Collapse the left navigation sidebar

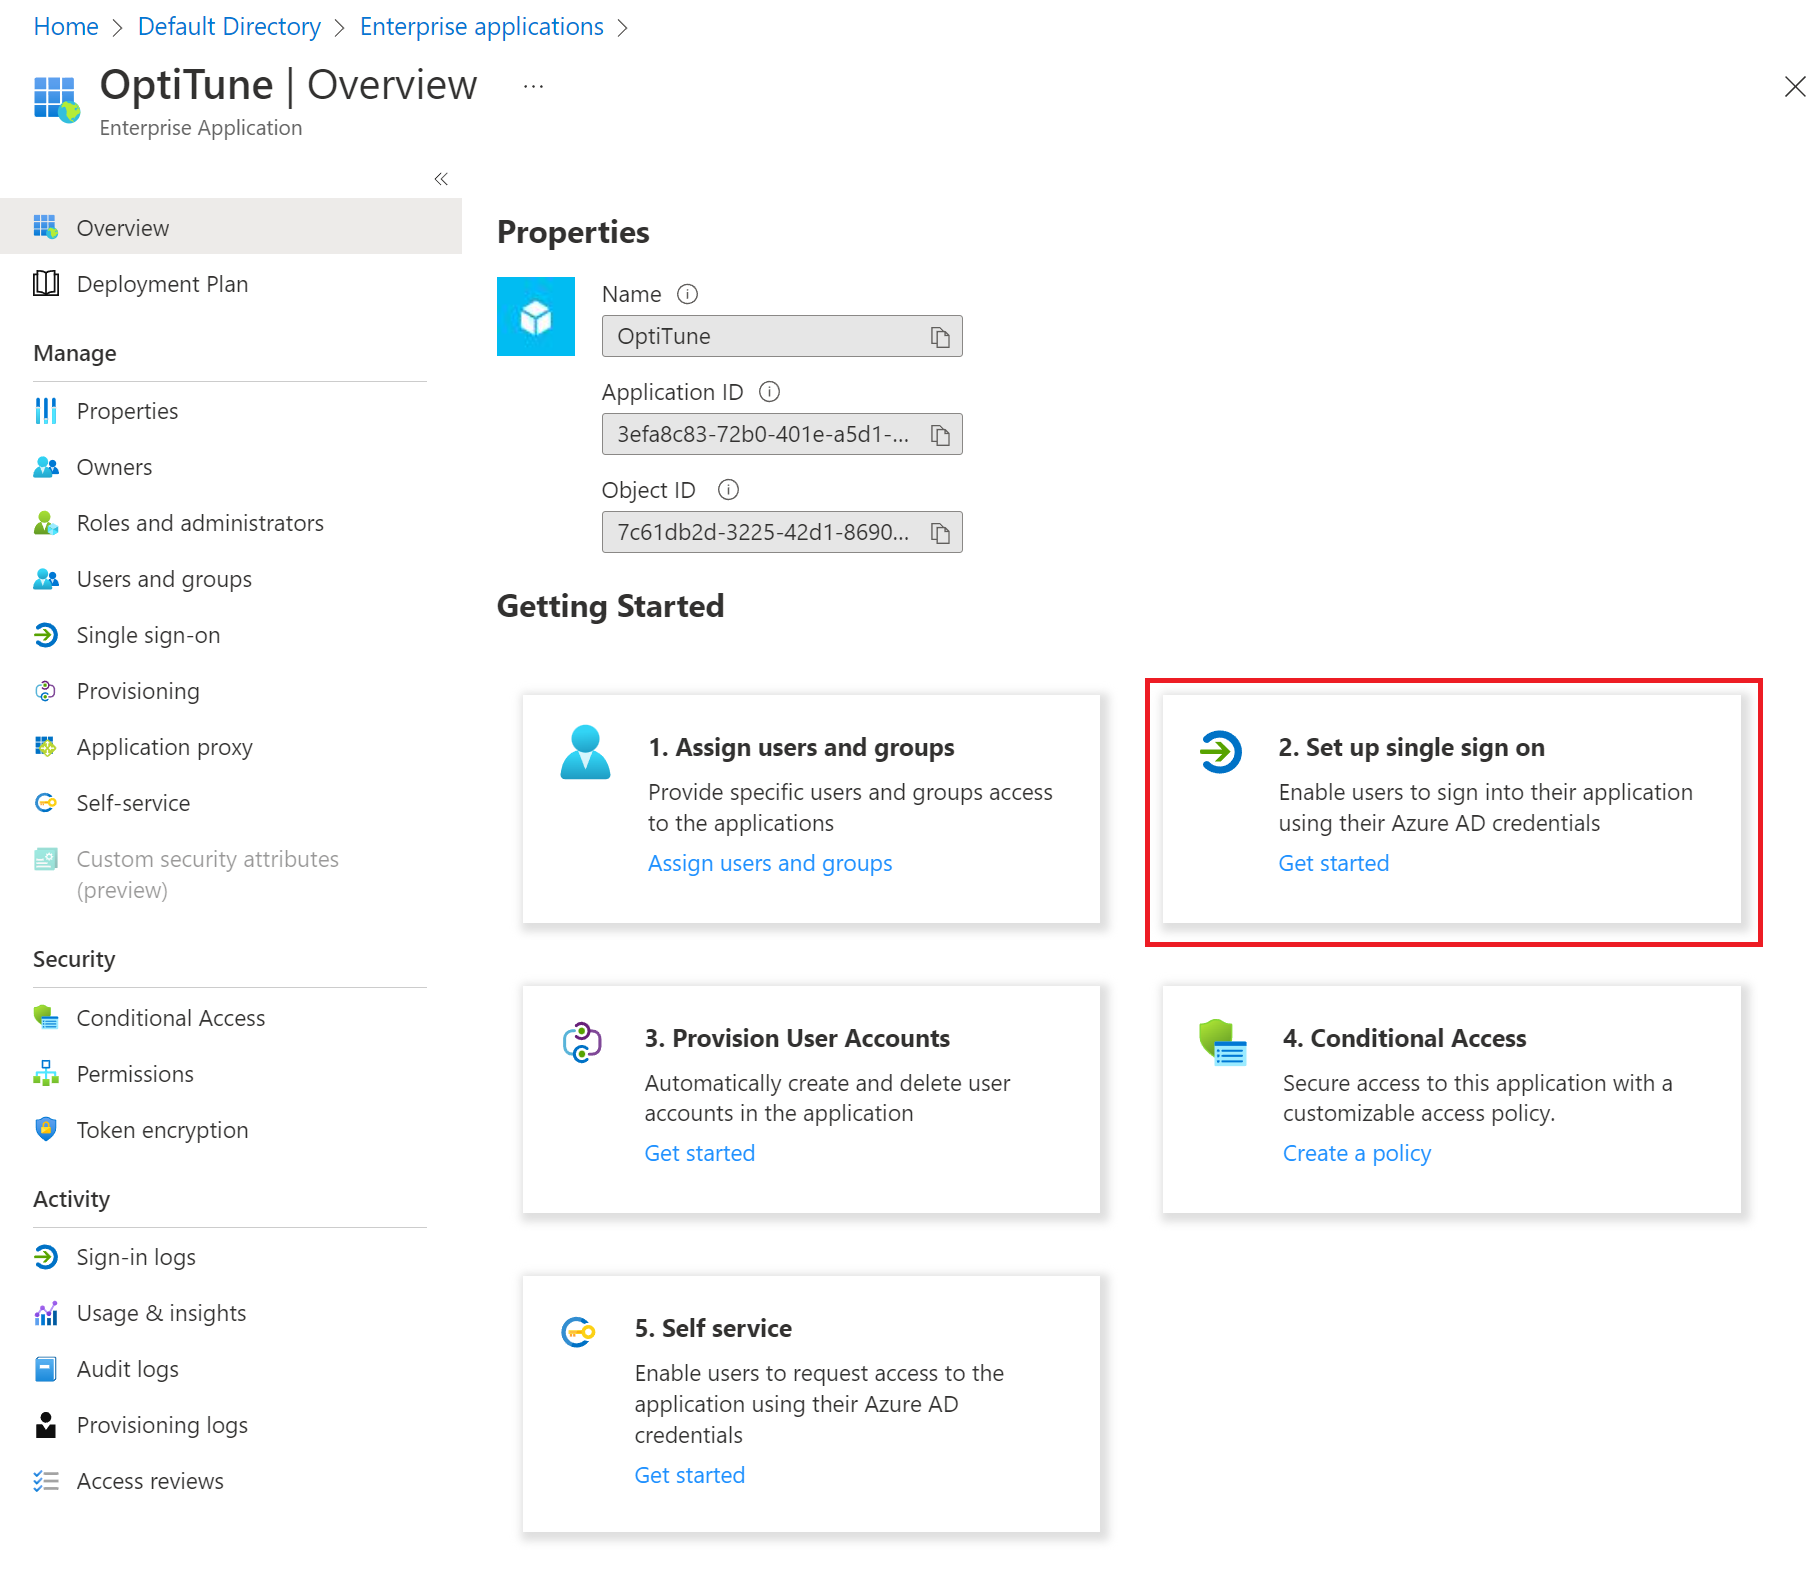(441, 179)
